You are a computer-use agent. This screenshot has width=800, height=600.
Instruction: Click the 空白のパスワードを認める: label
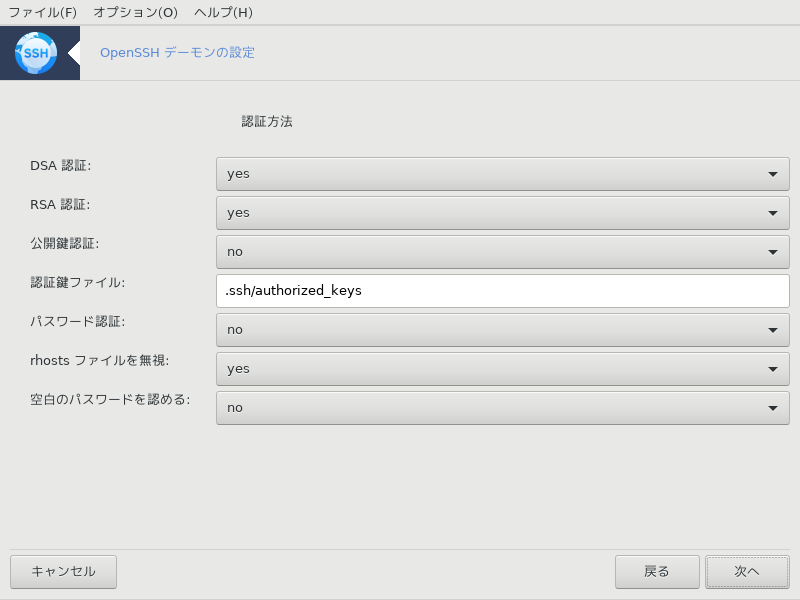pos(110,399)
